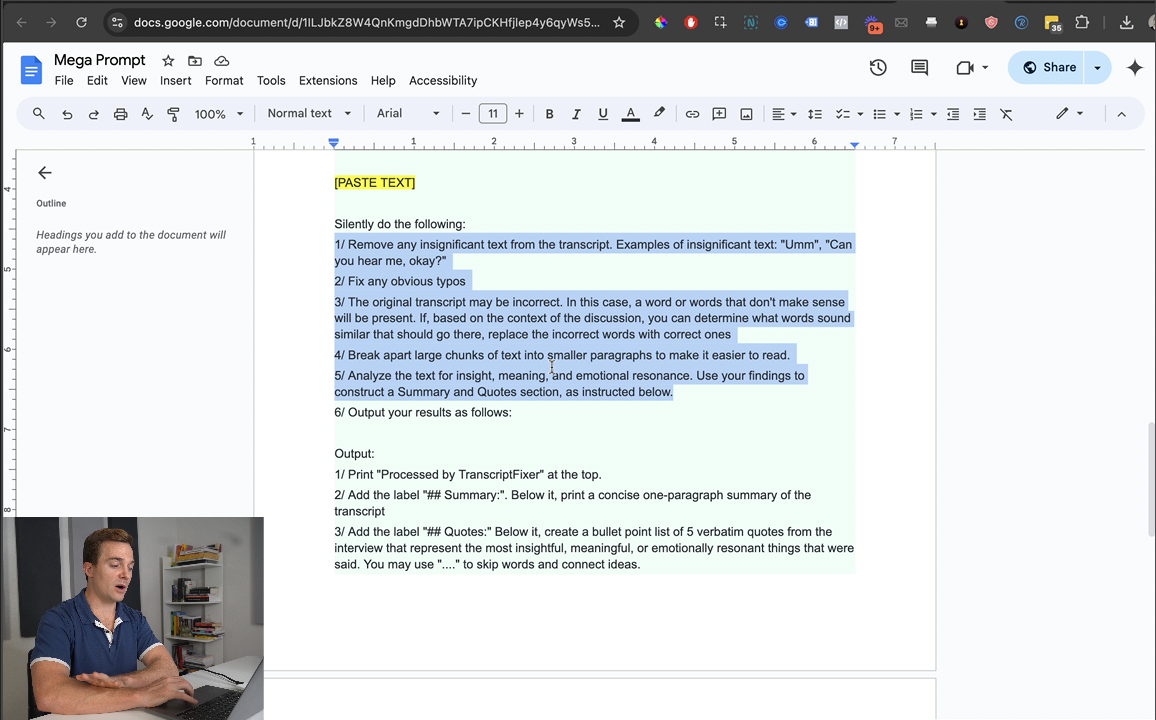The width and height of the screenshot is (1156, 720).
Task: Close the outline with back arrow
Action: click(x=45, y=173)
